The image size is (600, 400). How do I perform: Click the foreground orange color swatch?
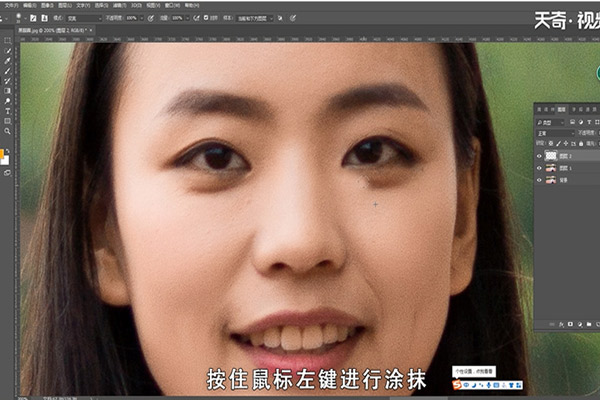click(1, 154)
